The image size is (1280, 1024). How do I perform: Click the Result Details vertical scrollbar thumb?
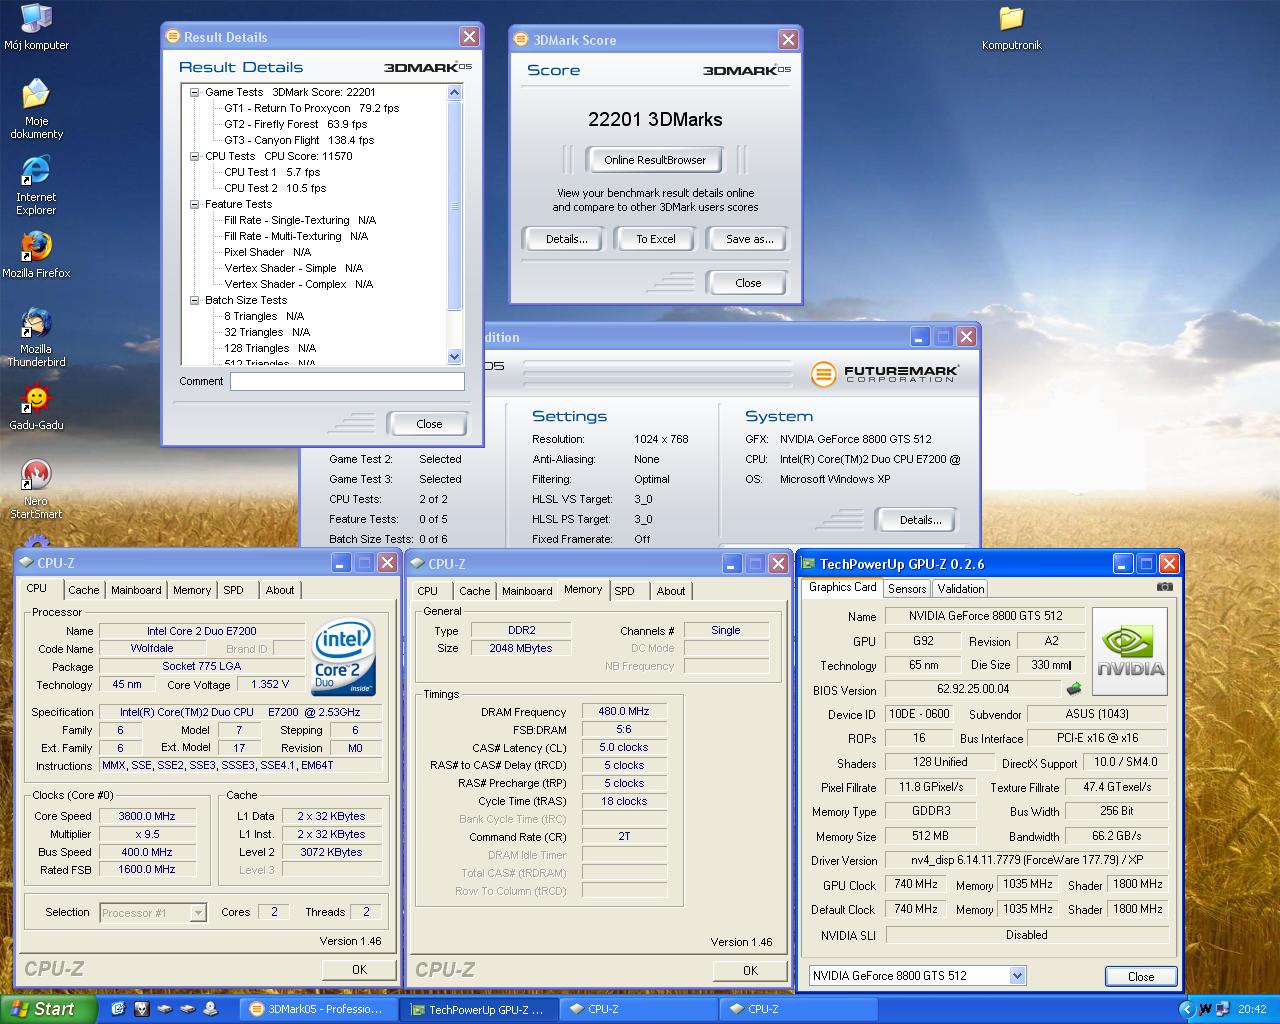455,205
